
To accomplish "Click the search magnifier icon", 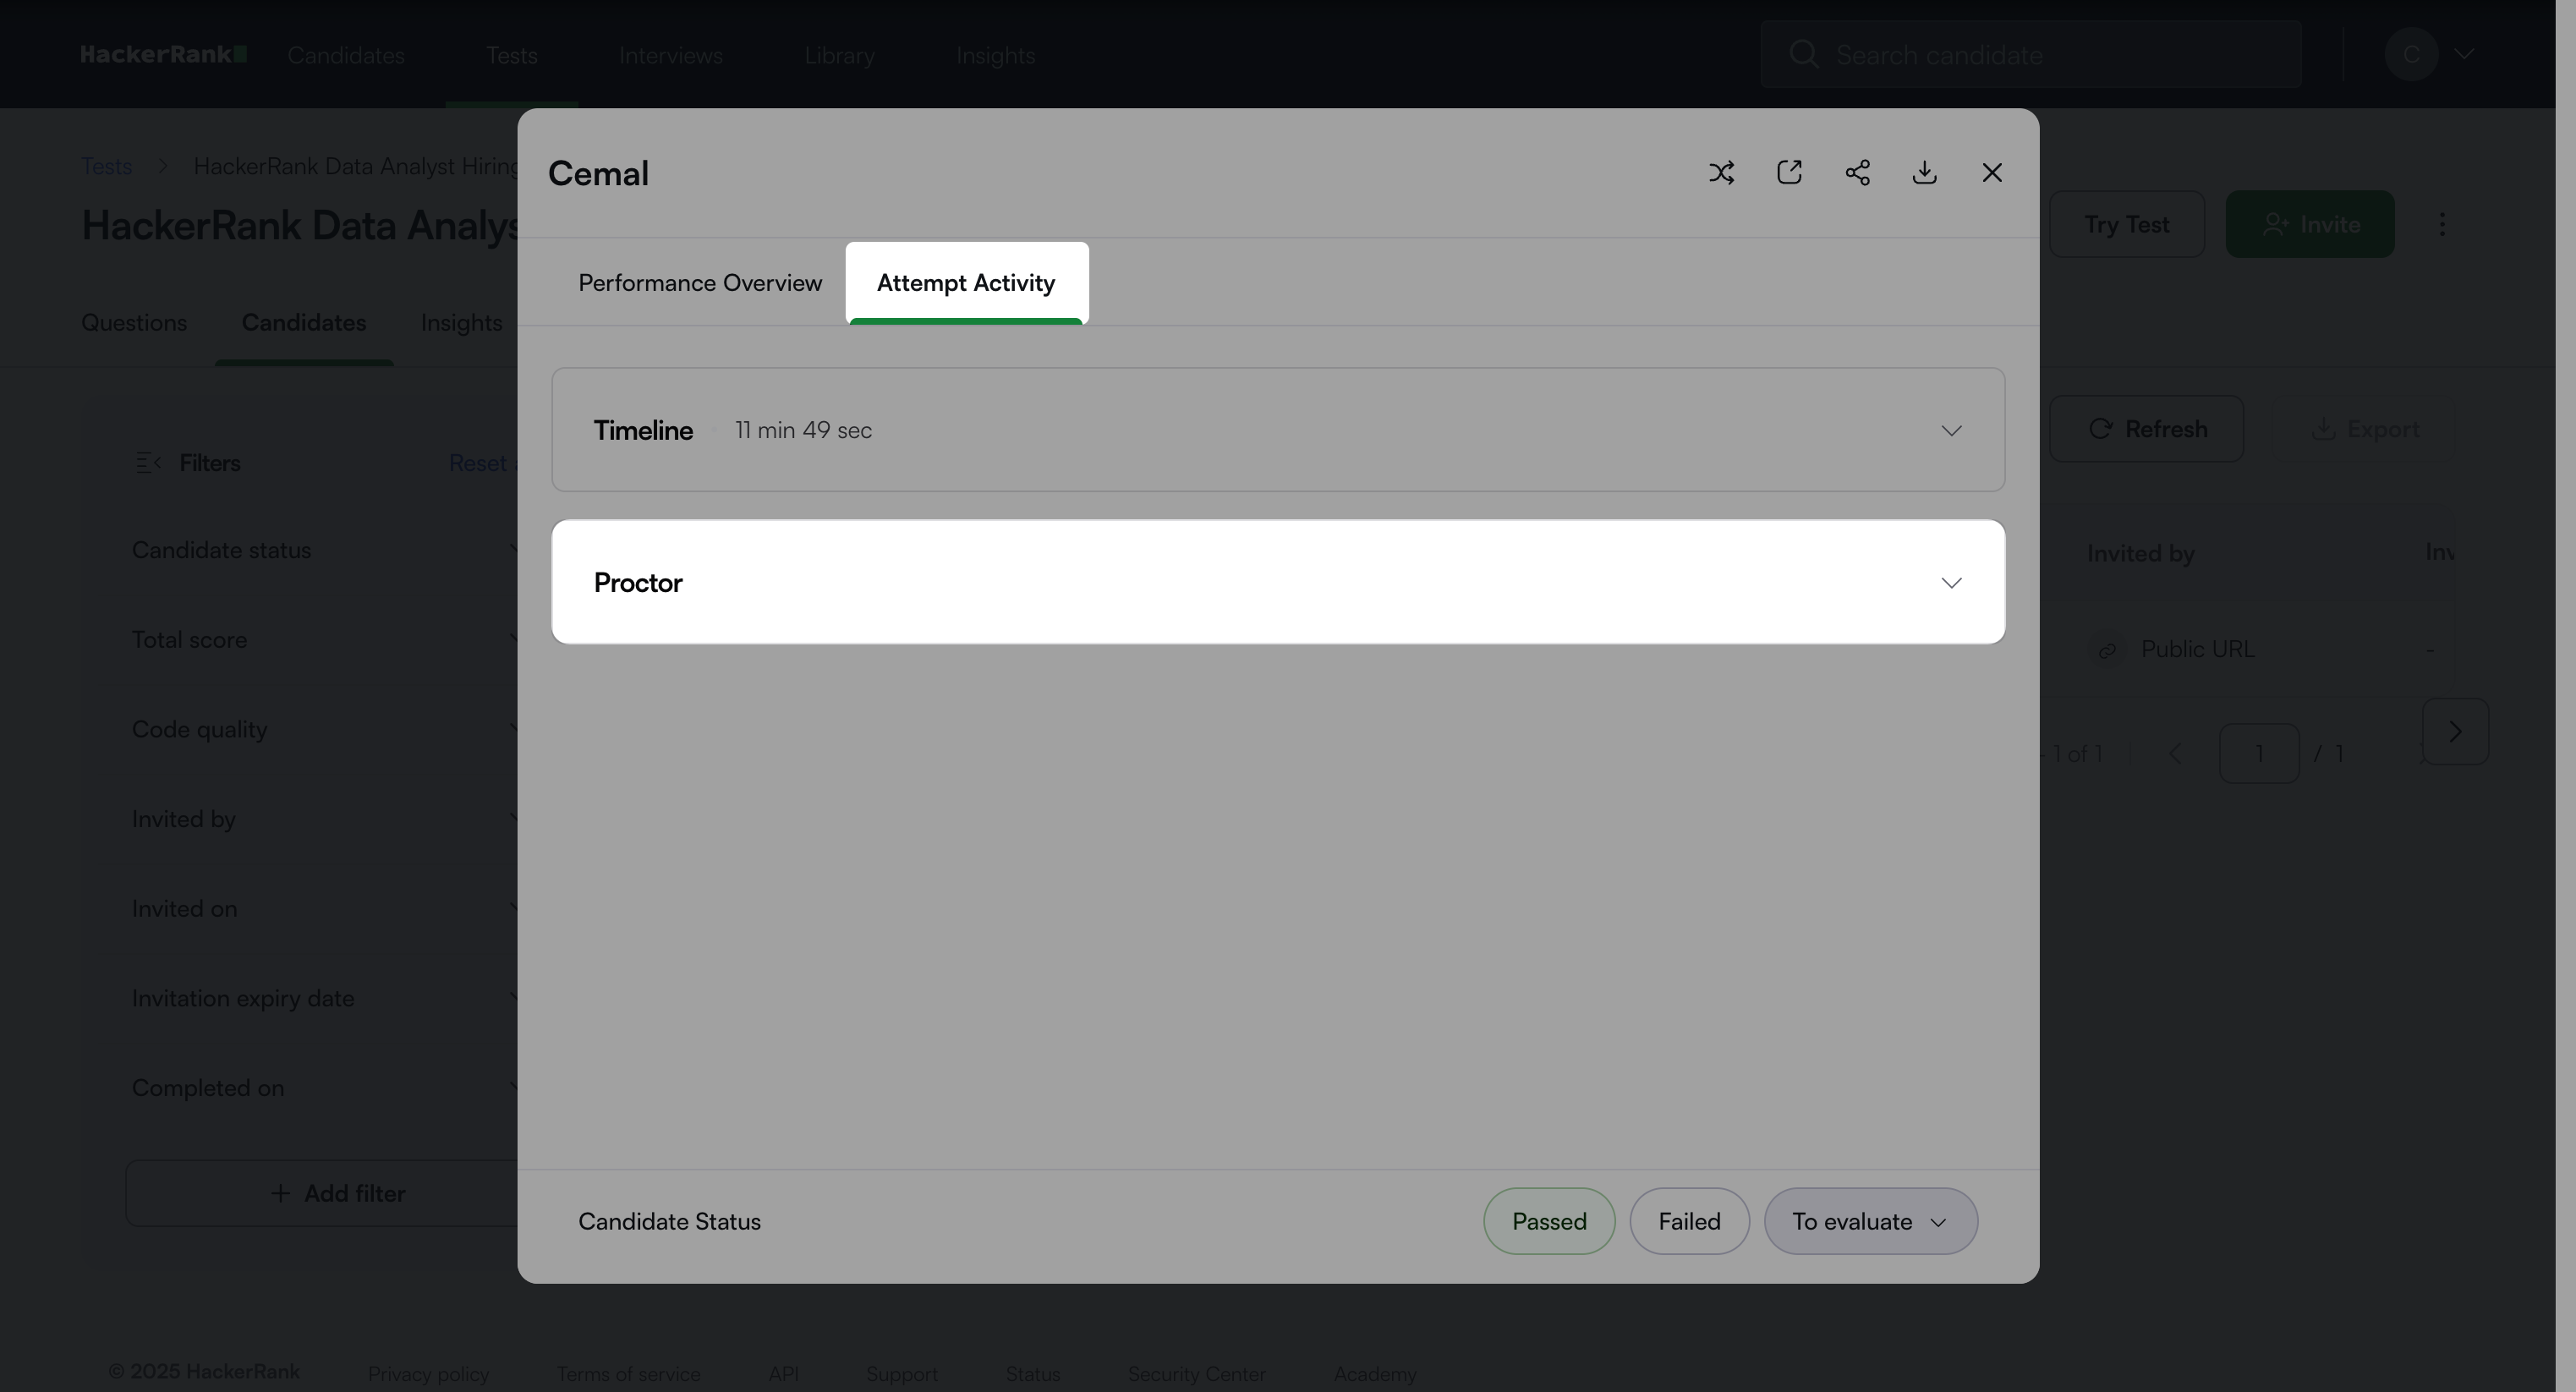I will 1803,54.
